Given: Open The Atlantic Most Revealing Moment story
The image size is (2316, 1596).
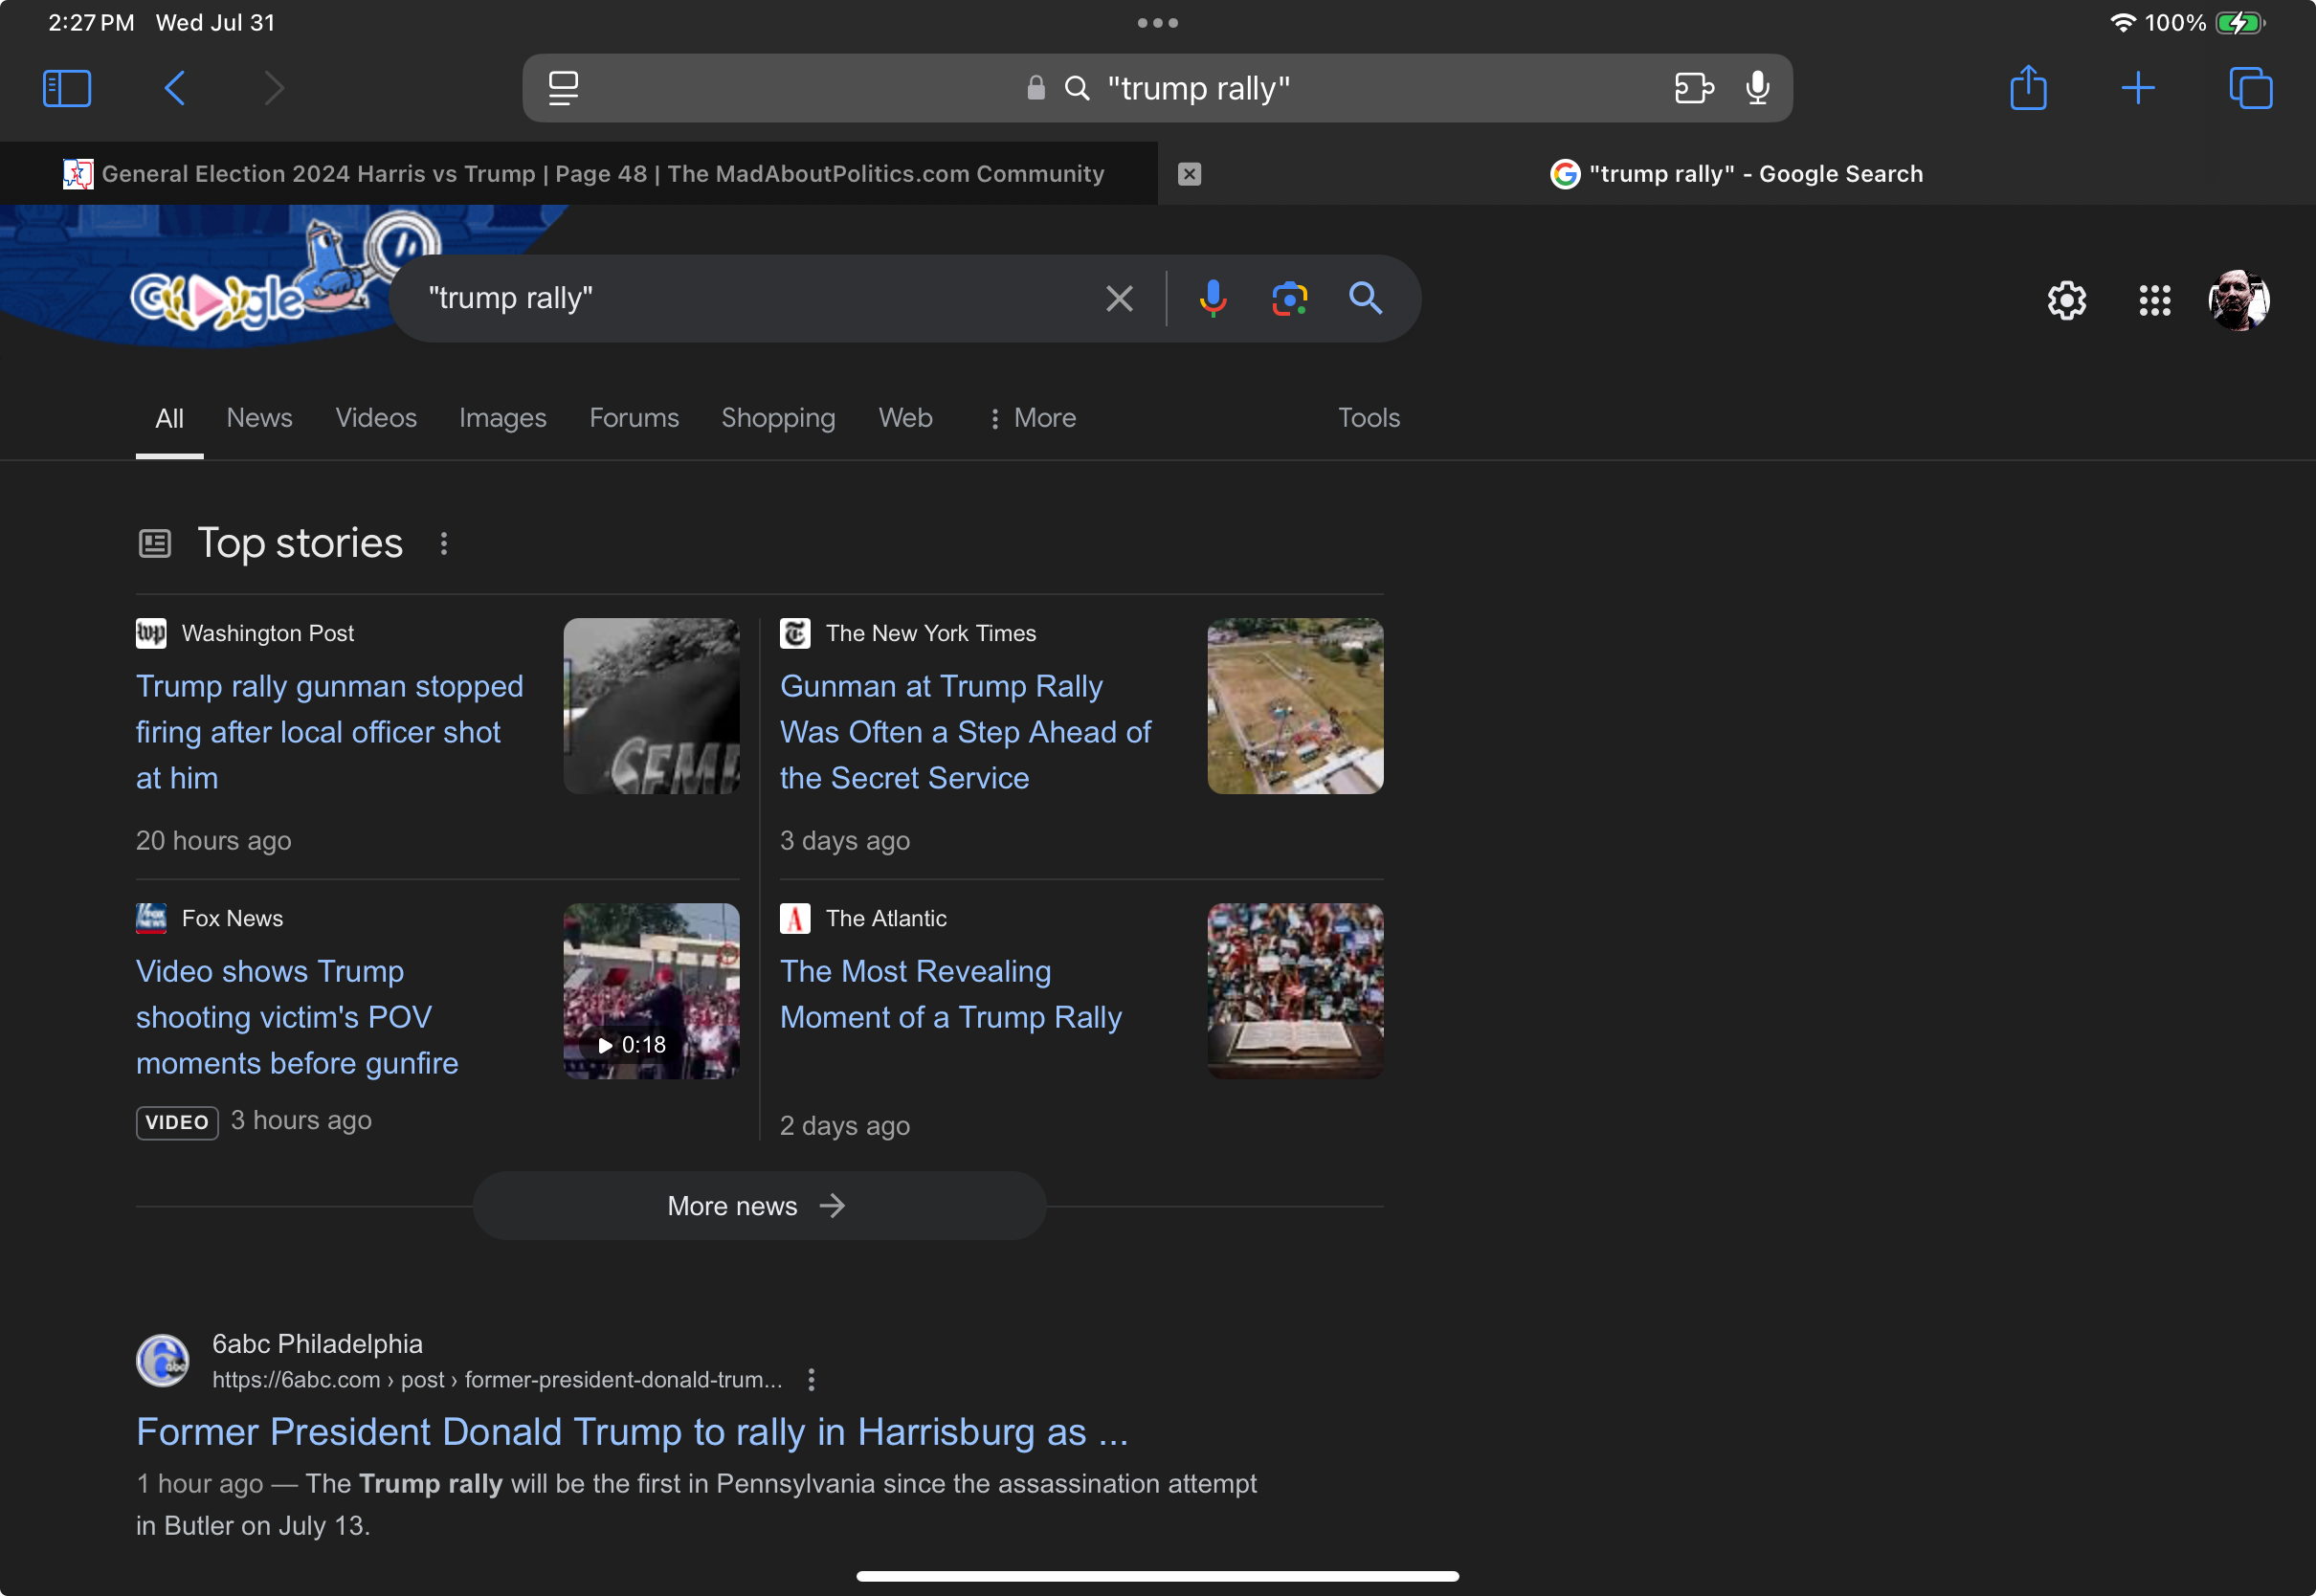Looking at the screenshot, I should (950, 994).
